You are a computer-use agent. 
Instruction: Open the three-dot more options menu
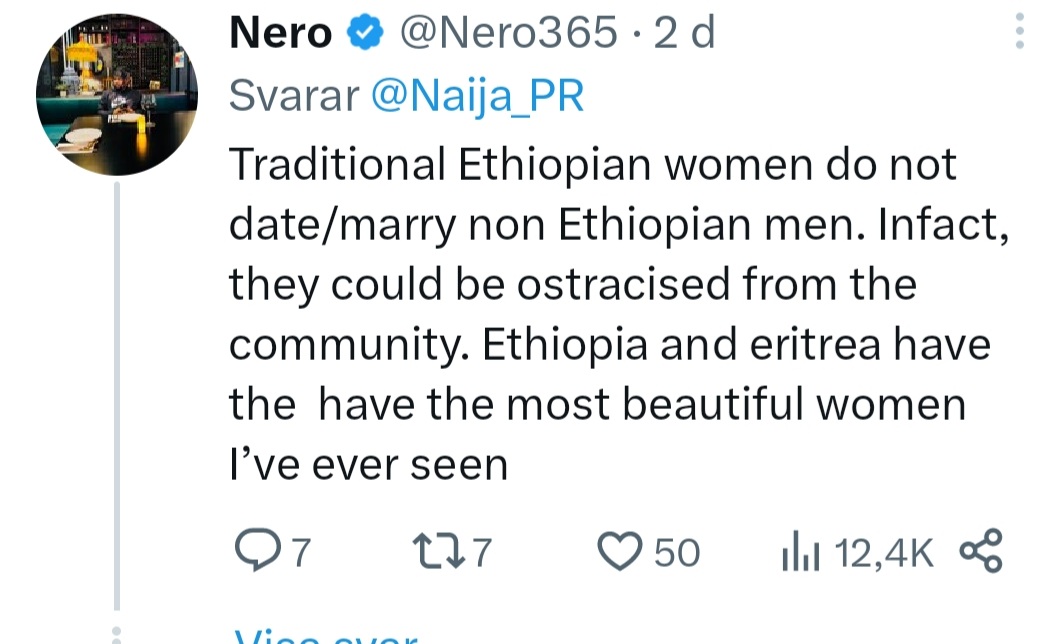[x=1019, y=32]
